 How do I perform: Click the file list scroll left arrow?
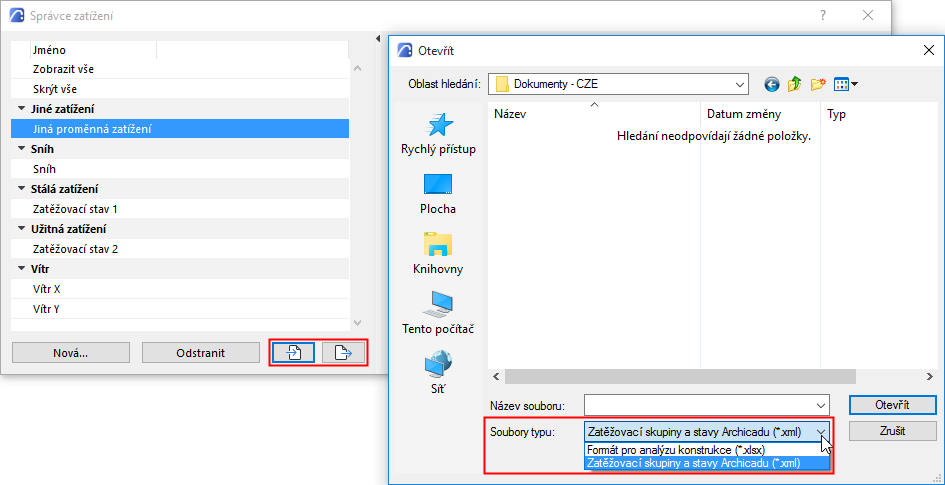point(496,377)
